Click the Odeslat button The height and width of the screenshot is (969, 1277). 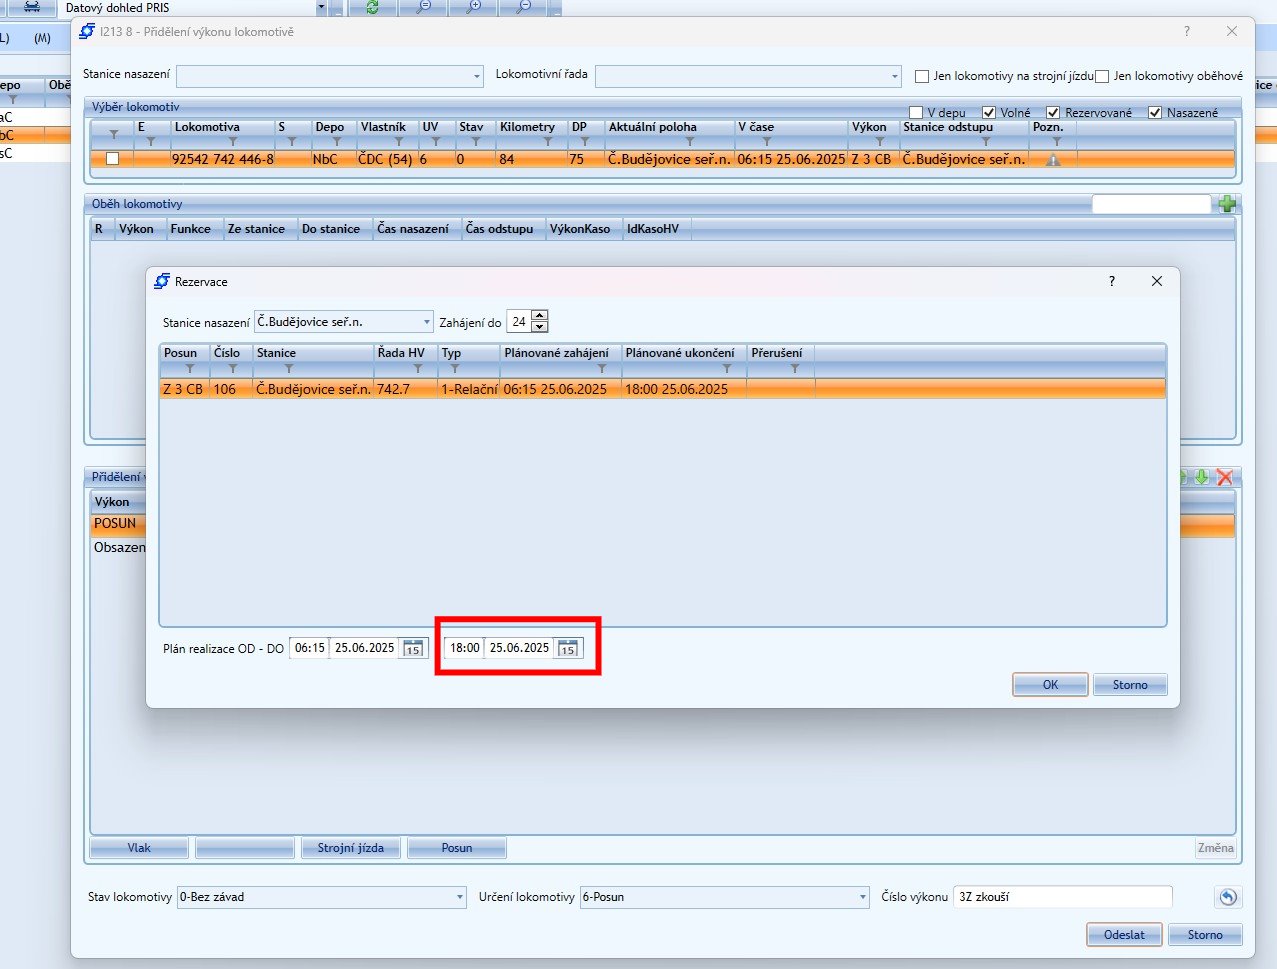tap(1124, 935)
